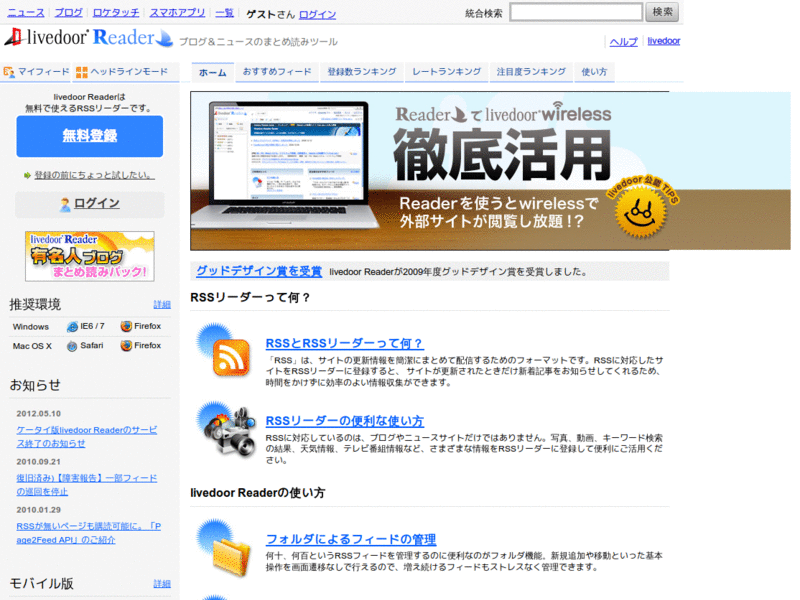Open the RSSとRSSリーダーって何？ link
Screen dimensions: 800x600
(x=344, y=343)
